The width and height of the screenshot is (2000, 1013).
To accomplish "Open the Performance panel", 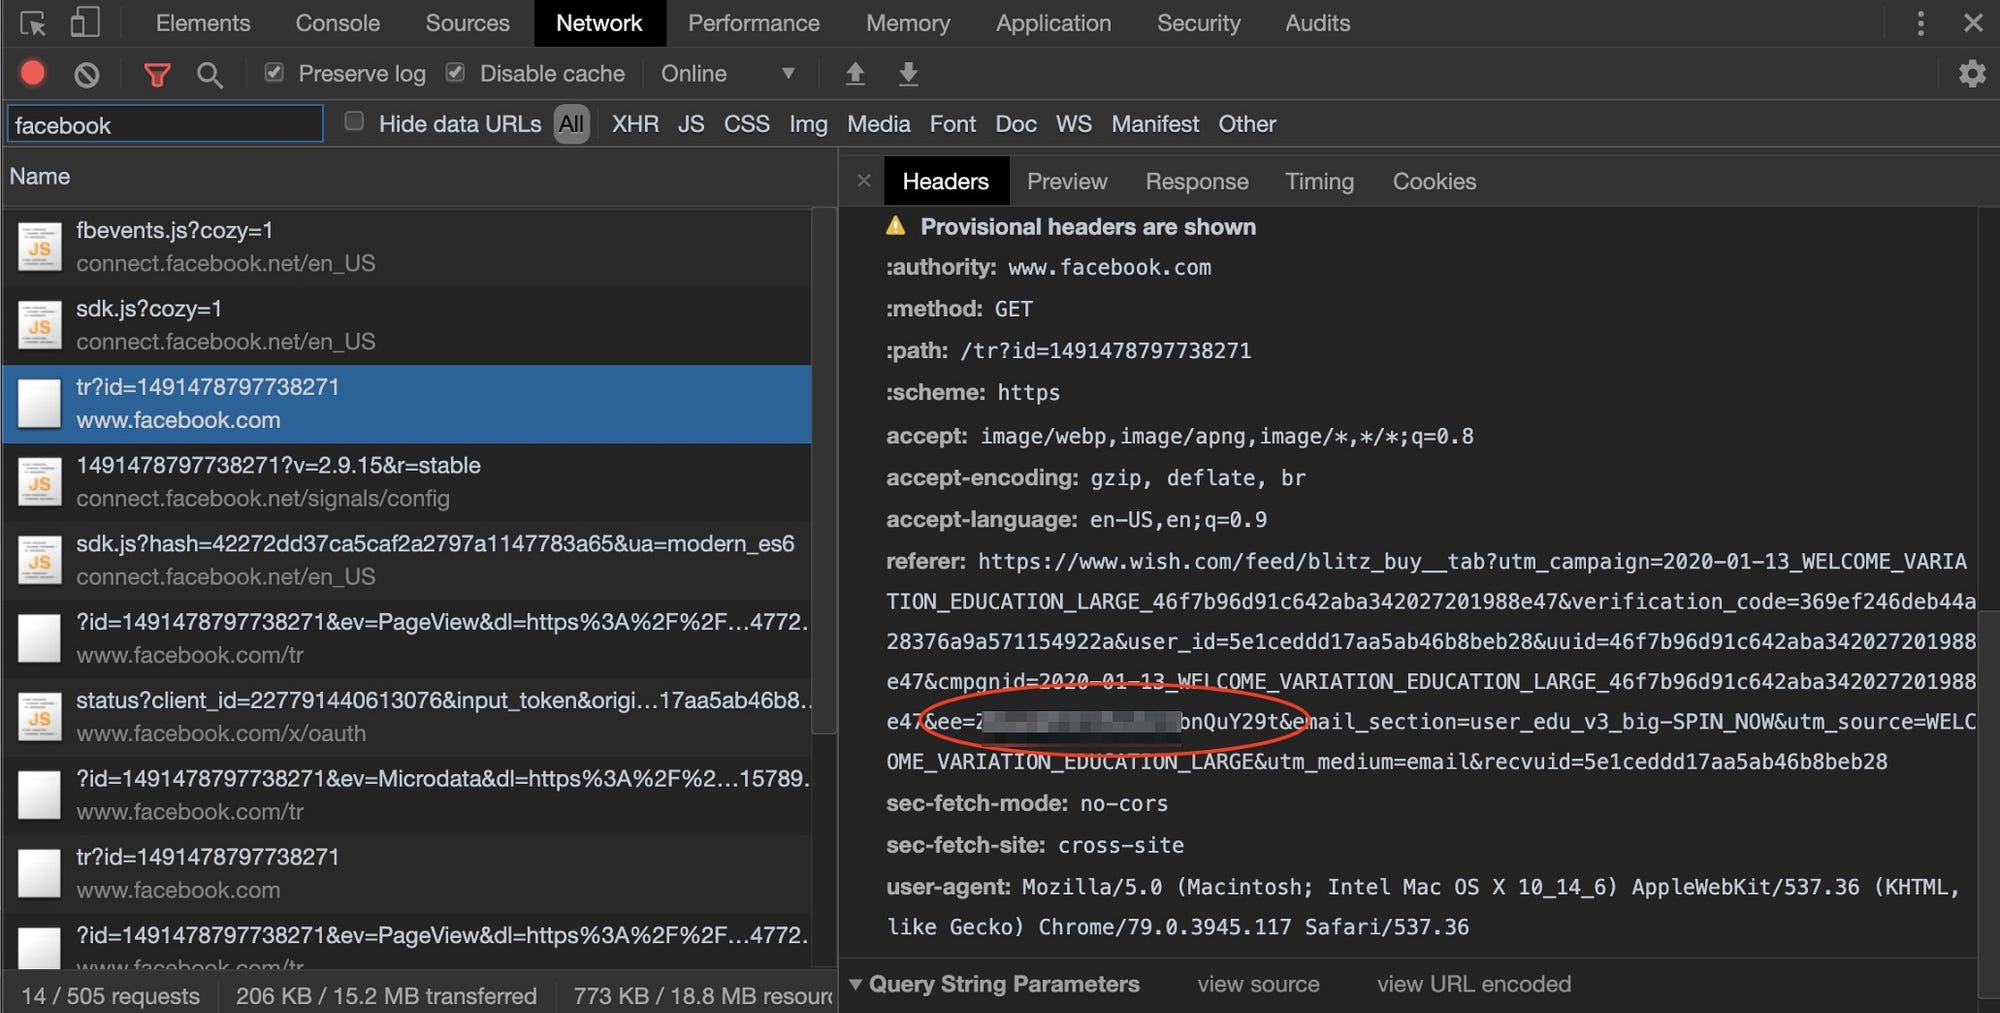I will click(x=754, y=23).
